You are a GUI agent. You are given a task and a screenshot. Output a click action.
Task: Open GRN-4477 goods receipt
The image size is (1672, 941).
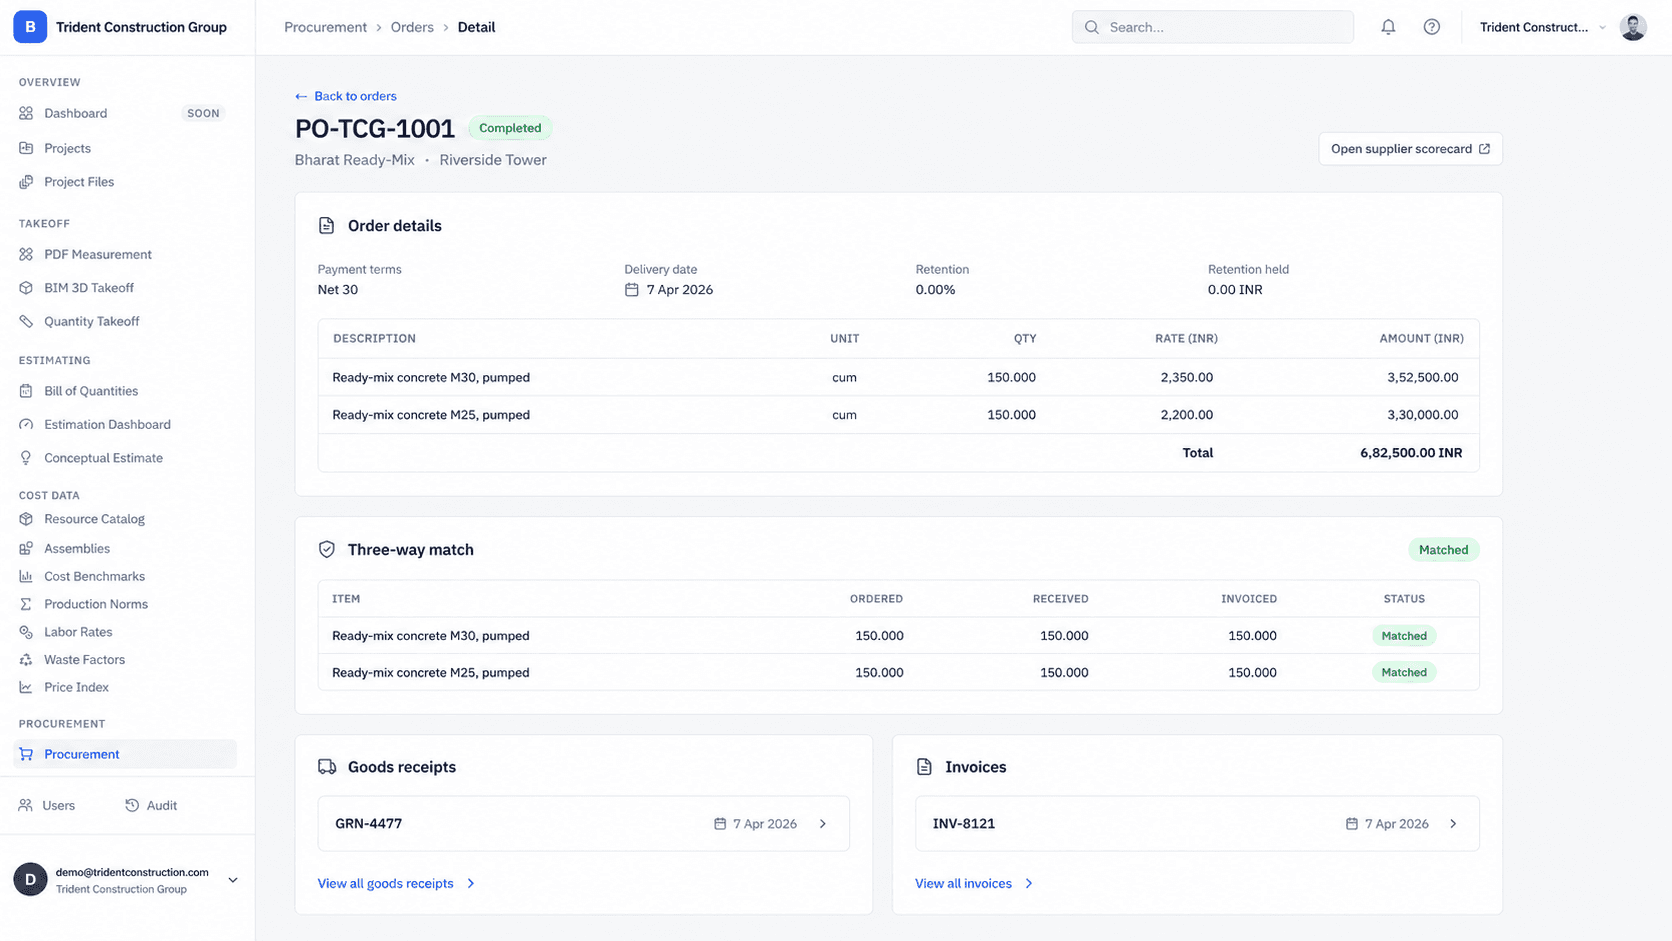tap(583, 824)
